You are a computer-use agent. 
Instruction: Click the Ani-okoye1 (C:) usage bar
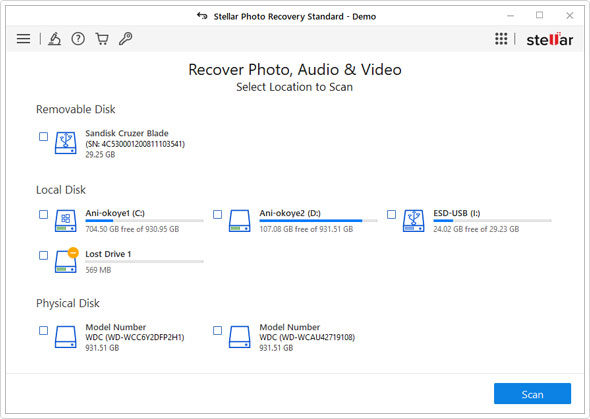144,221
